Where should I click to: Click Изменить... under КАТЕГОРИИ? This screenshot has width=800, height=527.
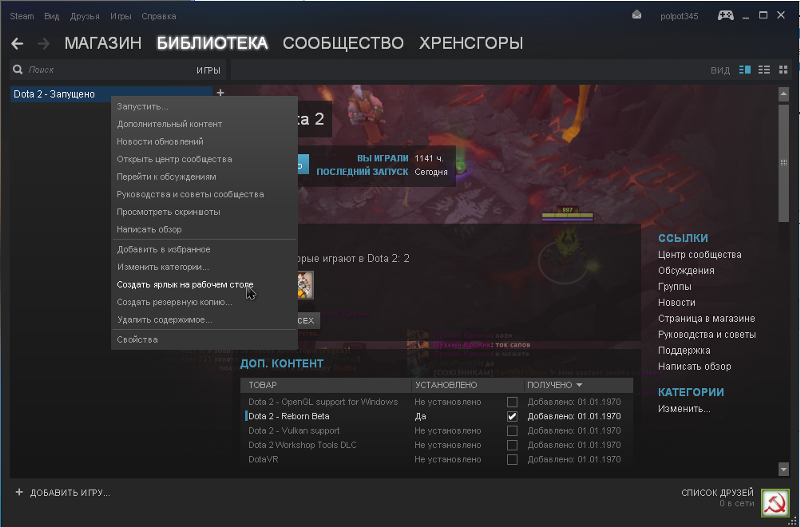point(684,409)
